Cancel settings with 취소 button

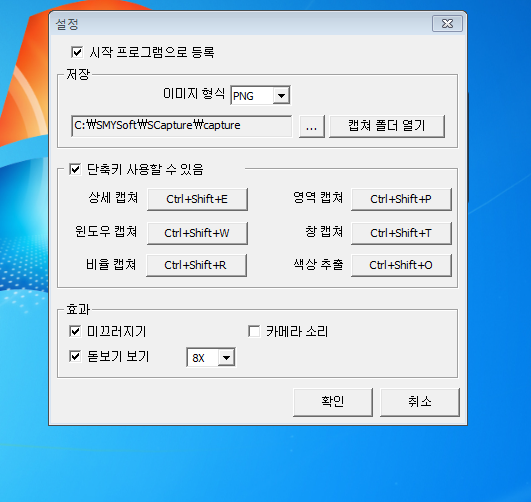(420, 402)
